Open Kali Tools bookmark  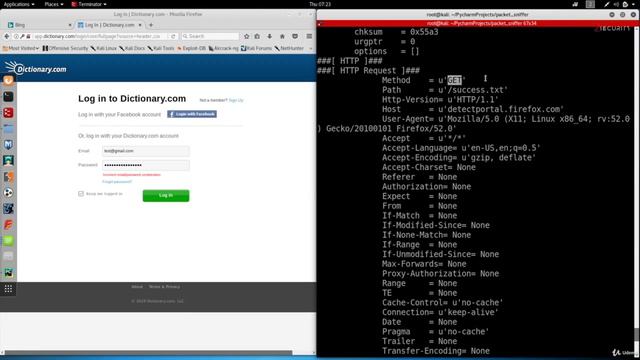coord(161,48)
